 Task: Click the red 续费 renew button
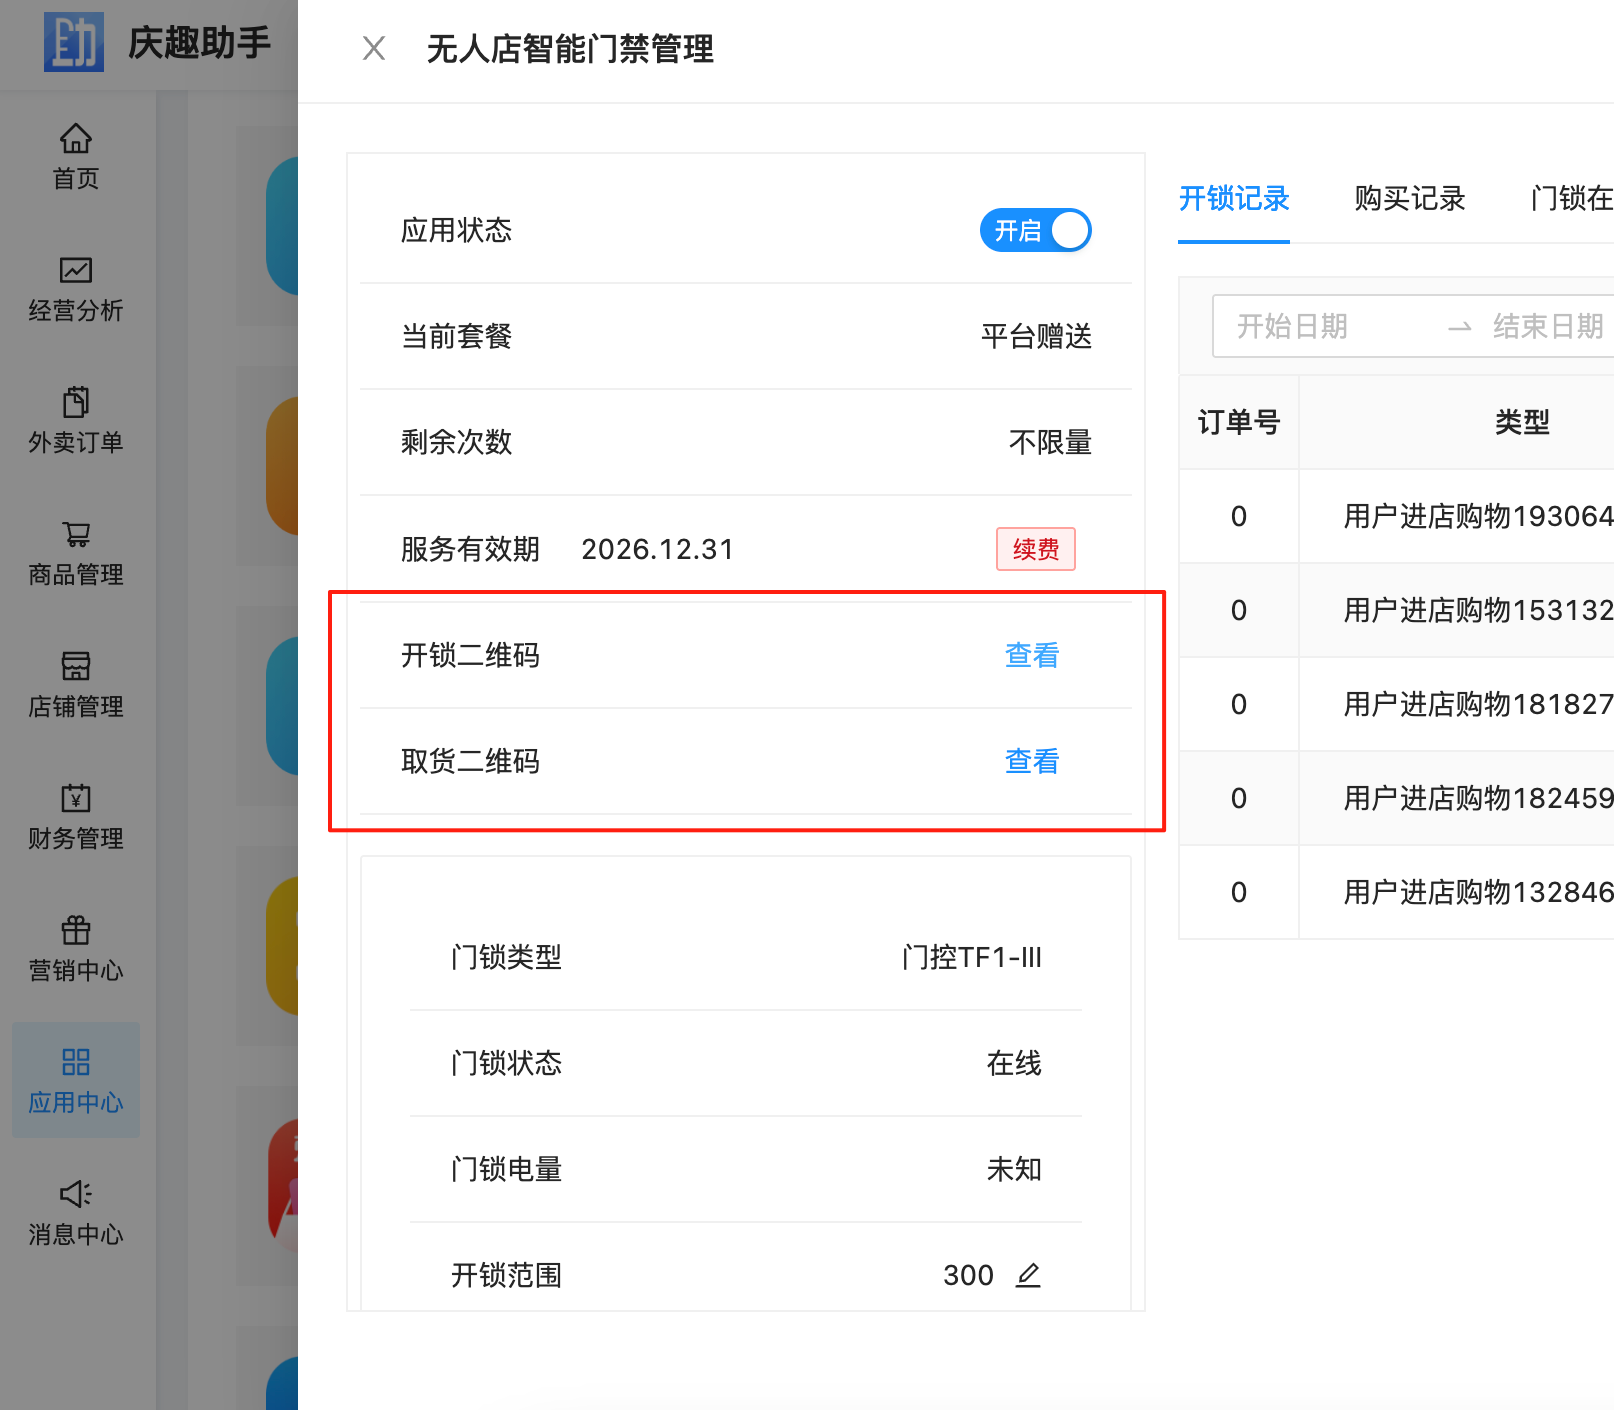tap(1035, 549)
